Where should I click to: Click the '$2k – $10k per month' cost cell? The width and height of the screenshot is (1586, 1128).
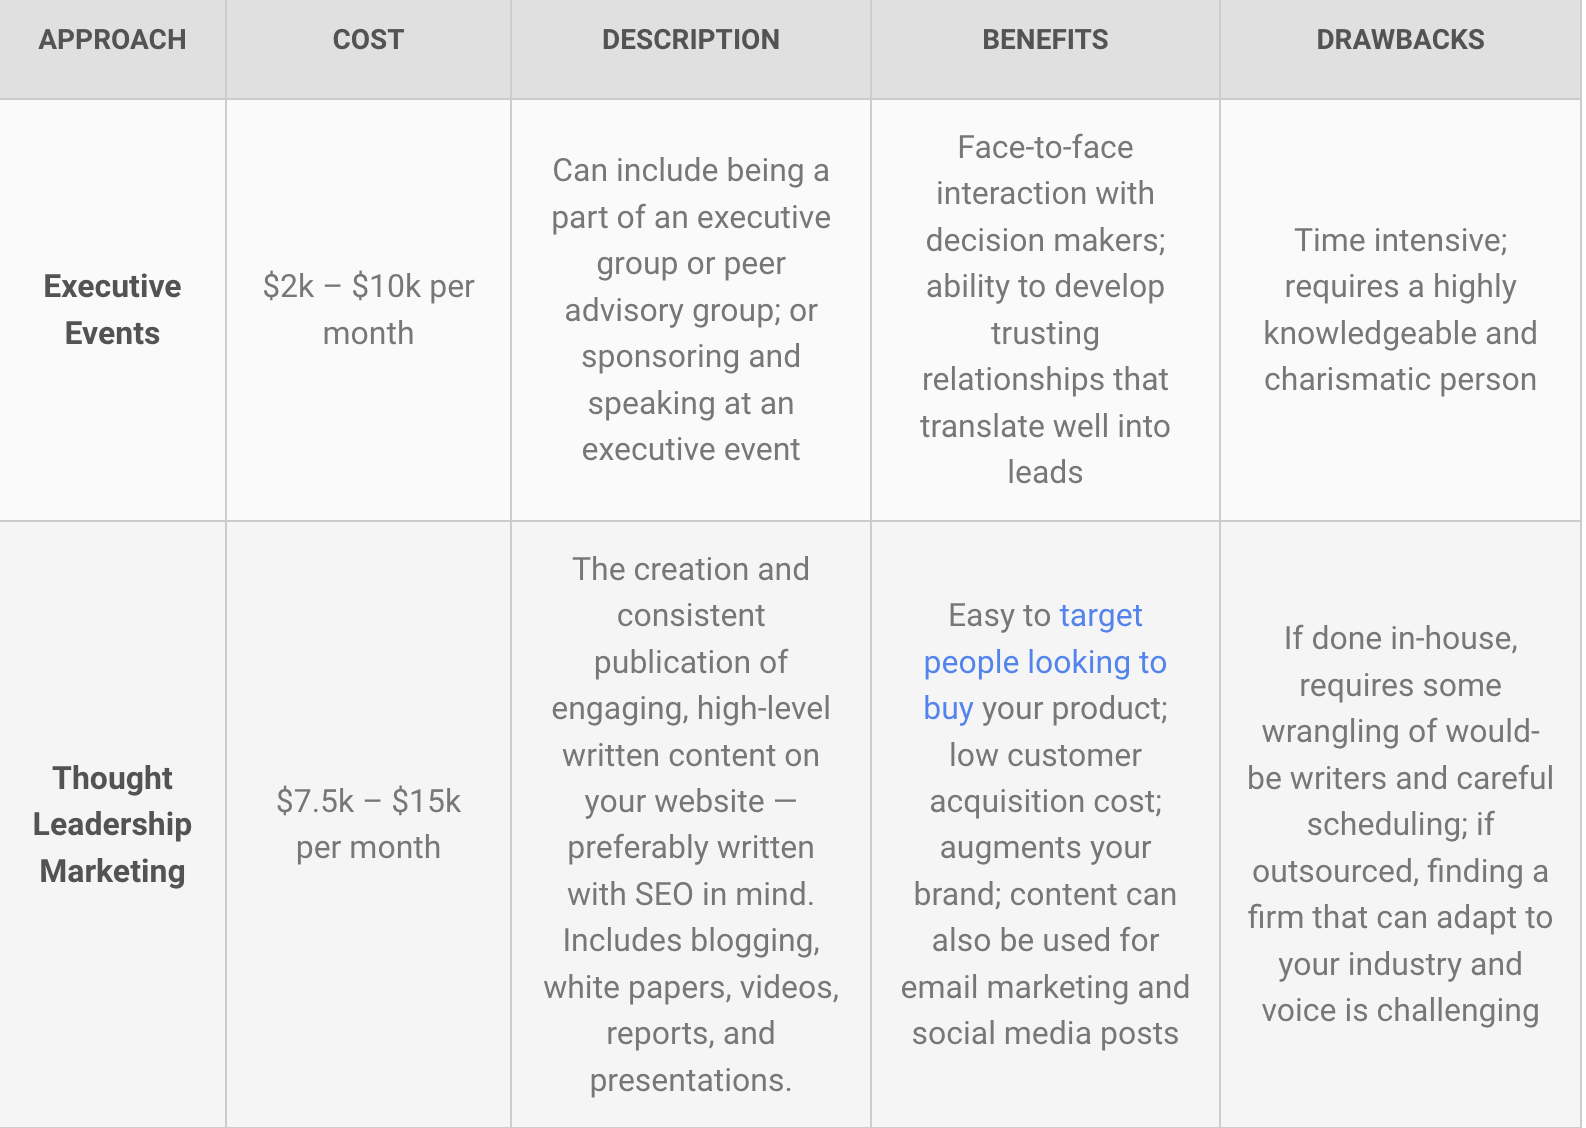tap(368, 309)
